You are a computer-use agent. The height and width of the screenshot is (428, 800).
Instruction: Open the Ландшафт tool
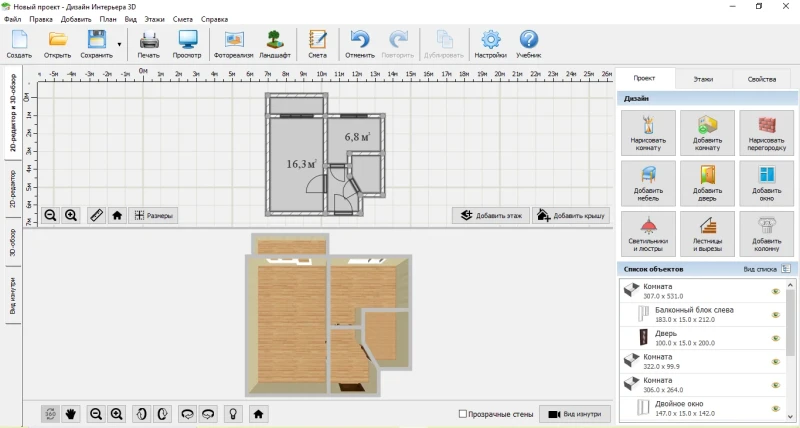[275, 44]
